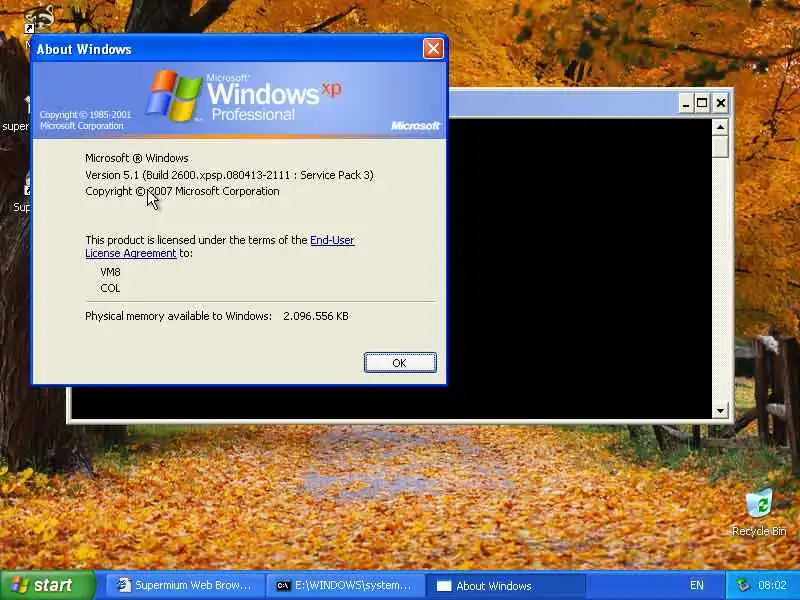The width and height of the screenshot is (800, 600).
Task: Click the command prompt icon on taskbar
Action: 283,585
